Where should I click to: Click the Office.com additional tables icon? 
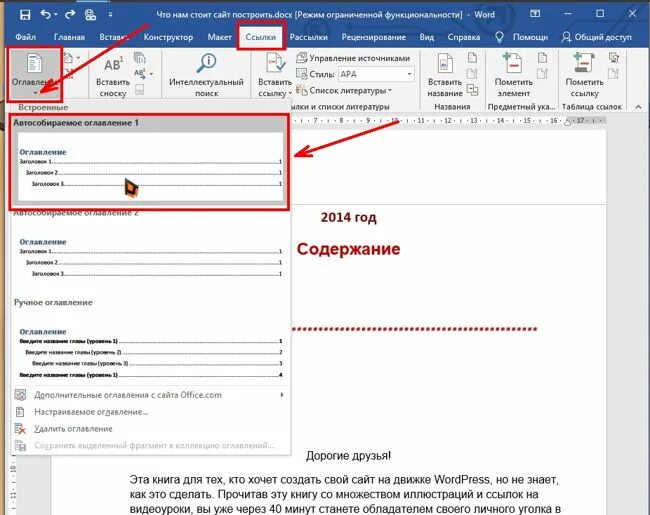pyautogui.click(x=20, y=395)
